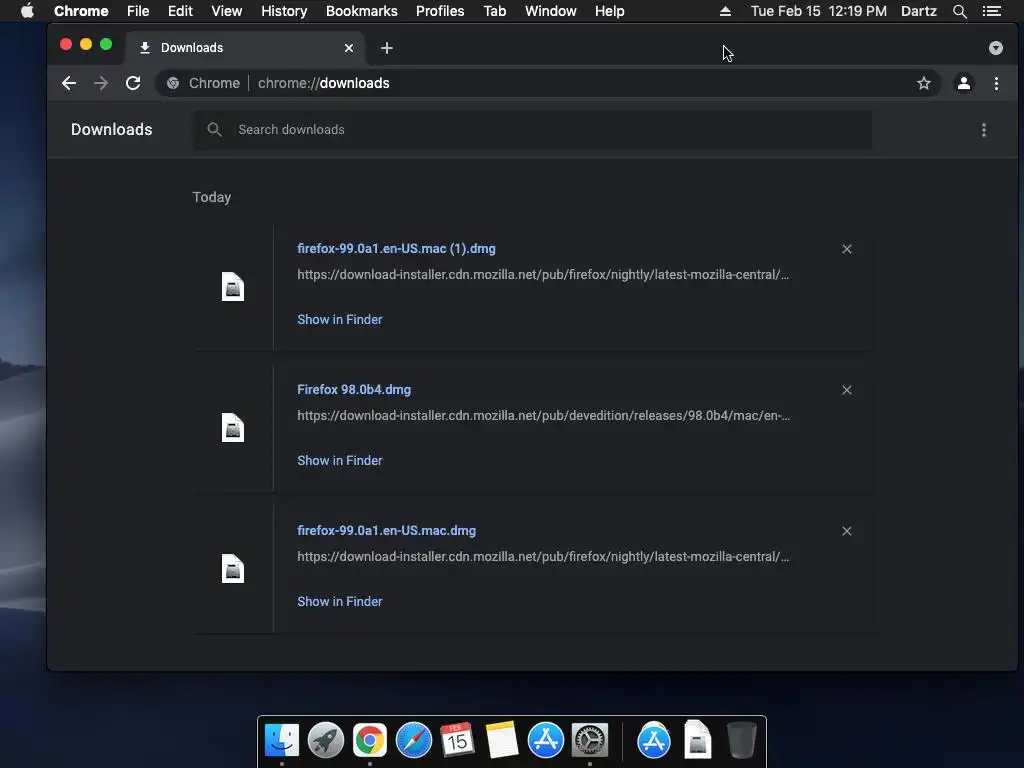The height and width of the screenshot is (768, 1024).
Task: Open a new tab with the plus button
Action: coord(387,48)
